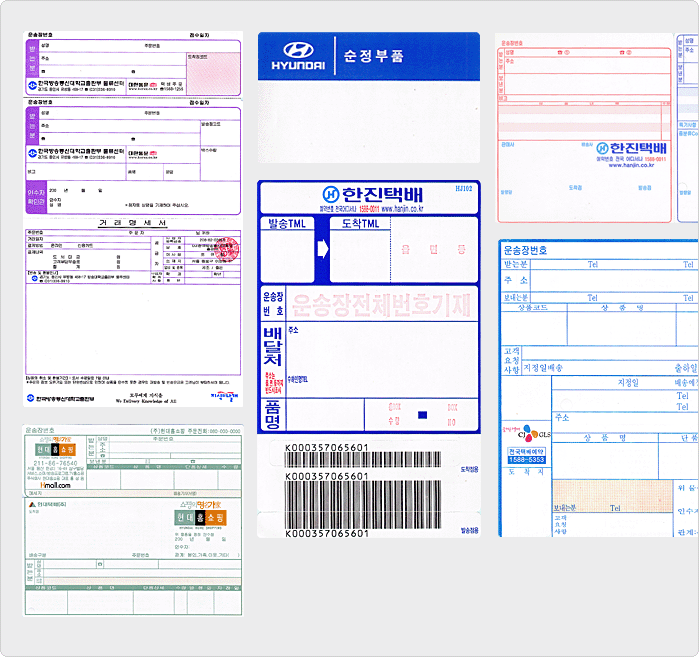Viewport: 699px width, 657px height.
Task: Click 211-86-76540 on the green waybill
Action: coord(55,463)
